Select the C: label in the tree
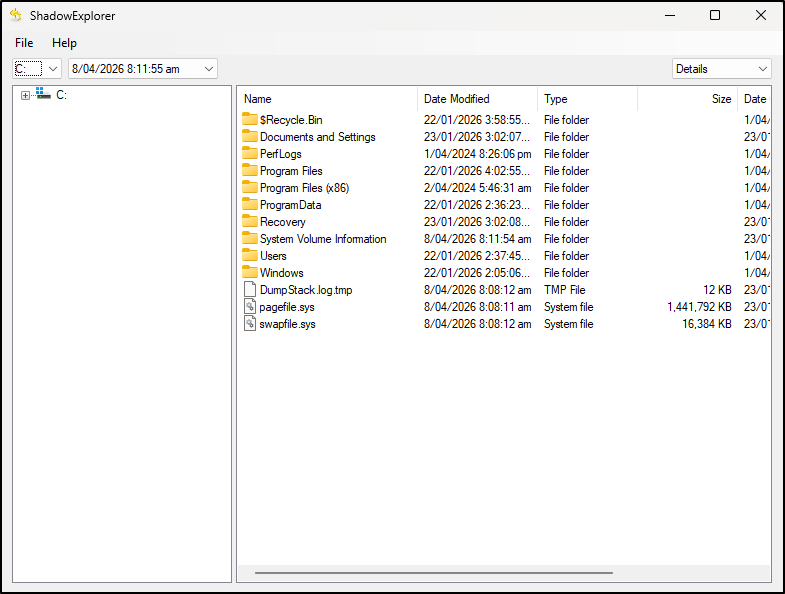Screen dimensions: 785x594 61,95
